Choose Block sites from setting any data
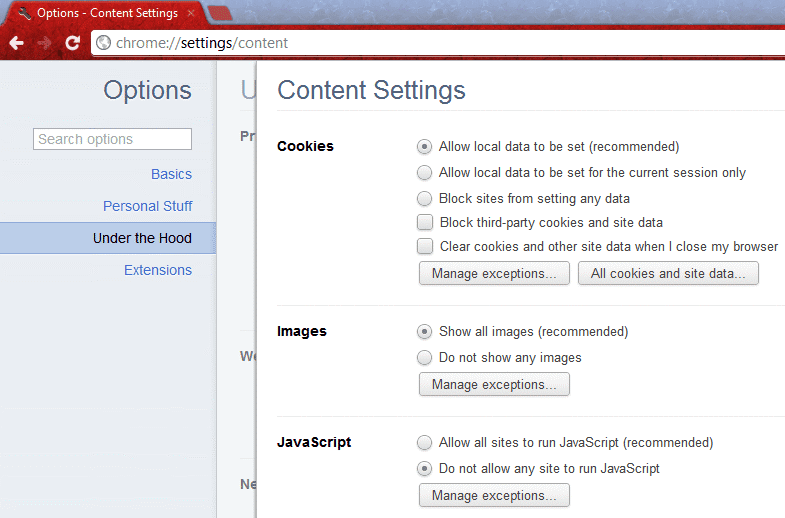This screenshot has height=518, width=785. click(424, 198)
